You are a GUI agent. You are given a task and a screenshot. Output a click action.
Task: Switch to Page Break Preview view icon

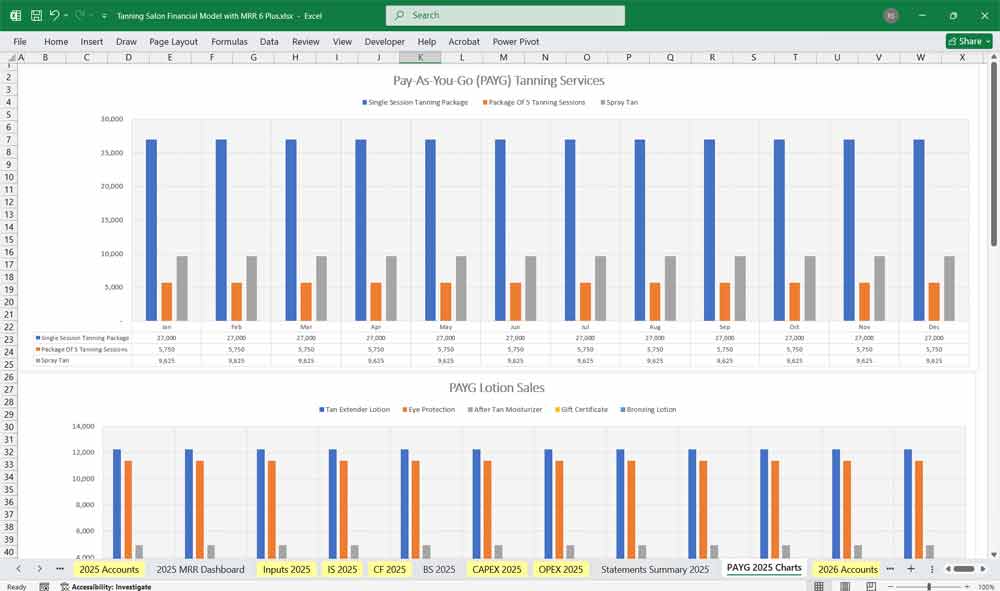coord(871,586)
